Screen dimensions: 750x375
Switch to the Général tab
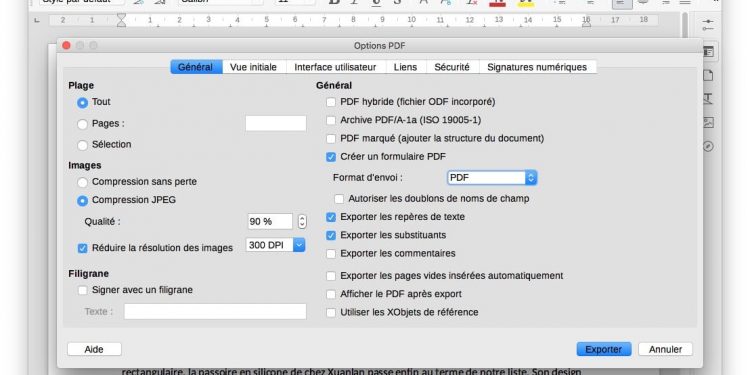coord(195,67)
